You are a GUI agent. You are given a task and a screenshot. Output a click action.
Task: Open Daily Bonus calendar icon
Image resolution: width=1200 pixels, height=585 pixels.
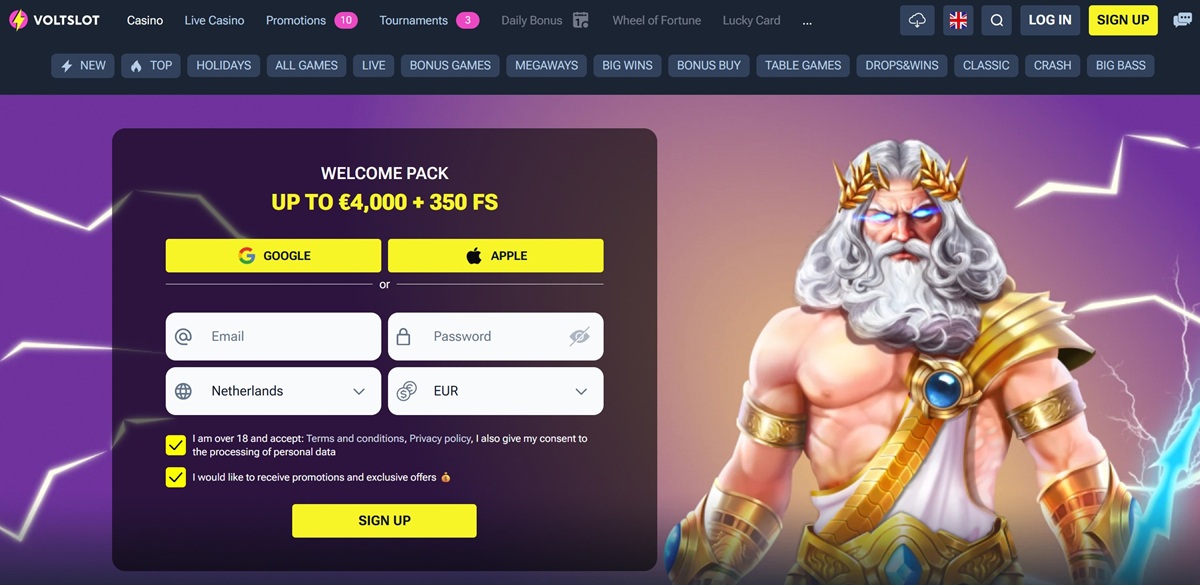580,20
